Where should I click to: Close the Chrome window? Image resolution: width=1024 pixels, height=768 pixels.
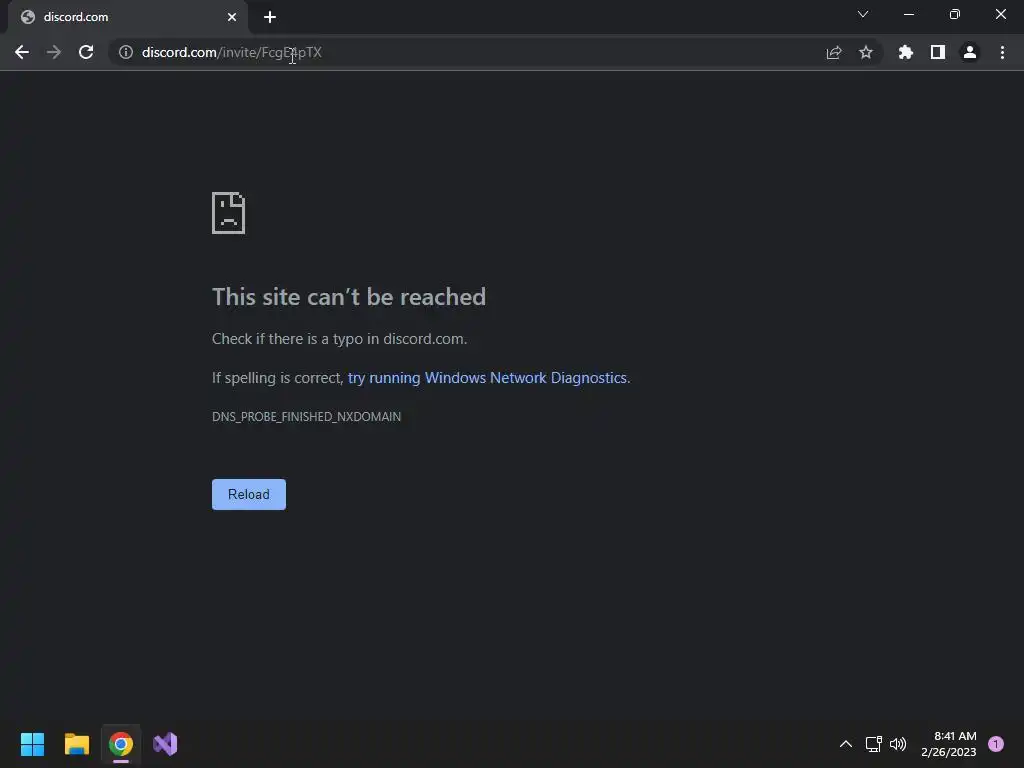(x=1000, y=14)
